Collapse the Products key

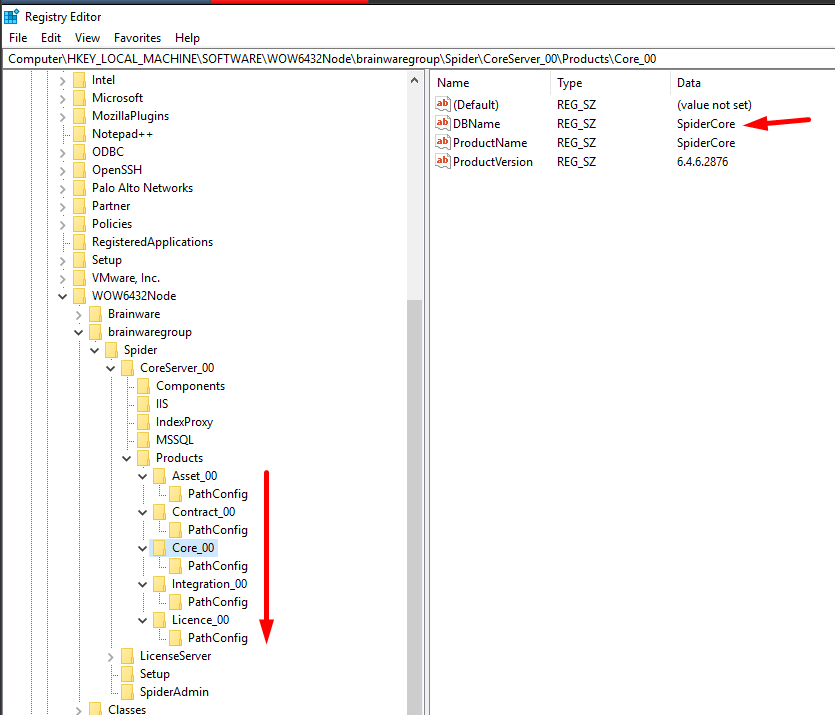click(x=126, y=458)
